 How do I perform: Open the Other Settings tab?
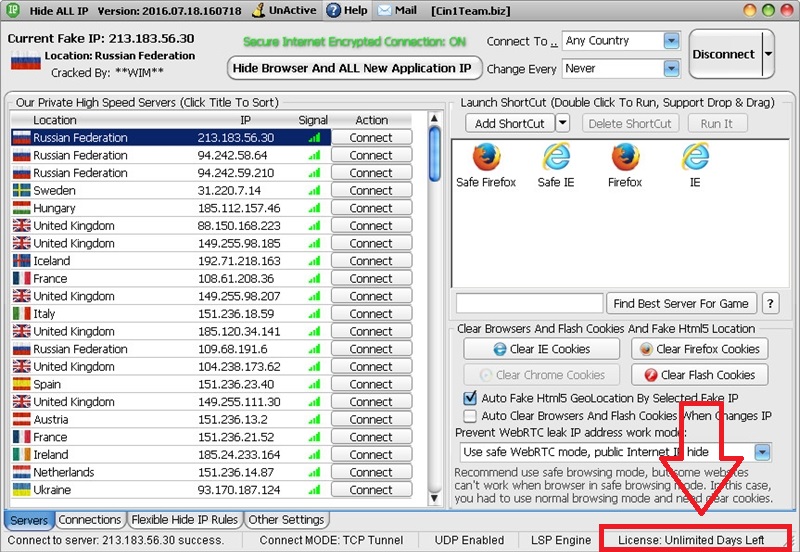(x=286, y=520)
